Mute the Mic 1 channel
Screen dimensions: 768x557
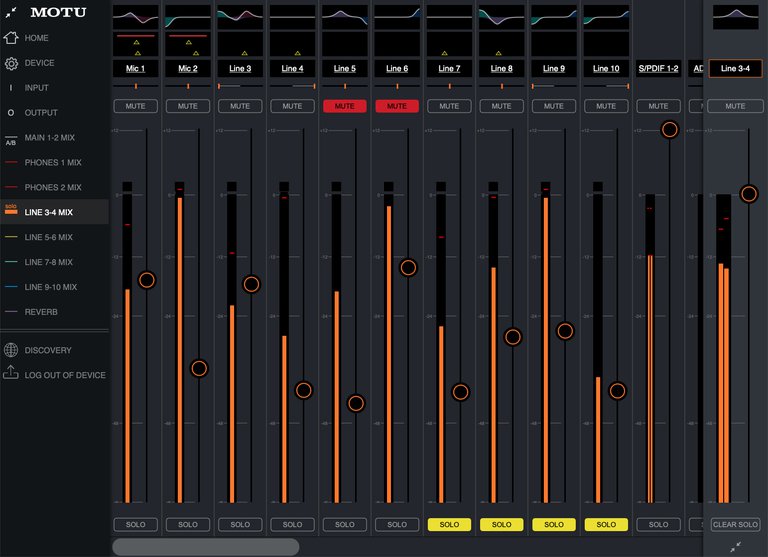pyautogui.click(x=136, y=106)
